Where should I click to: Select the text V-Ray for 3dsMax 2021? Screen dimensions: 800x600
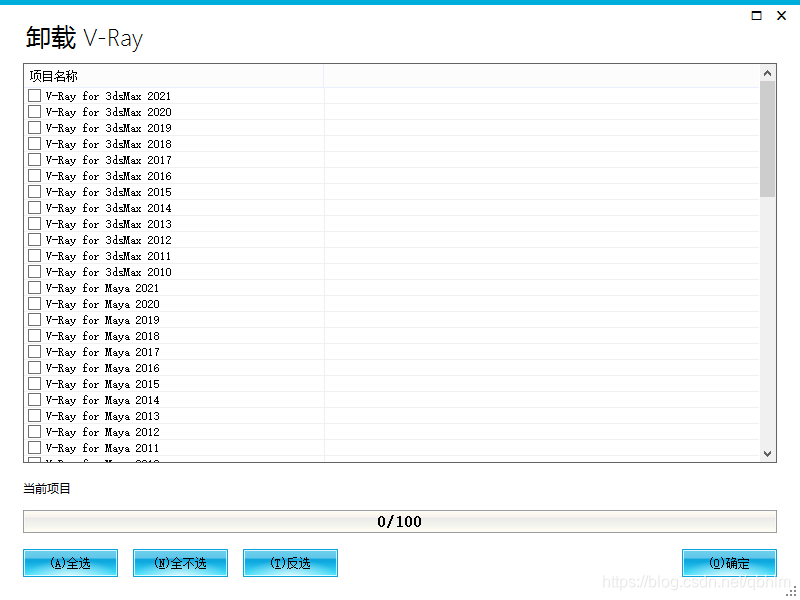108,96
